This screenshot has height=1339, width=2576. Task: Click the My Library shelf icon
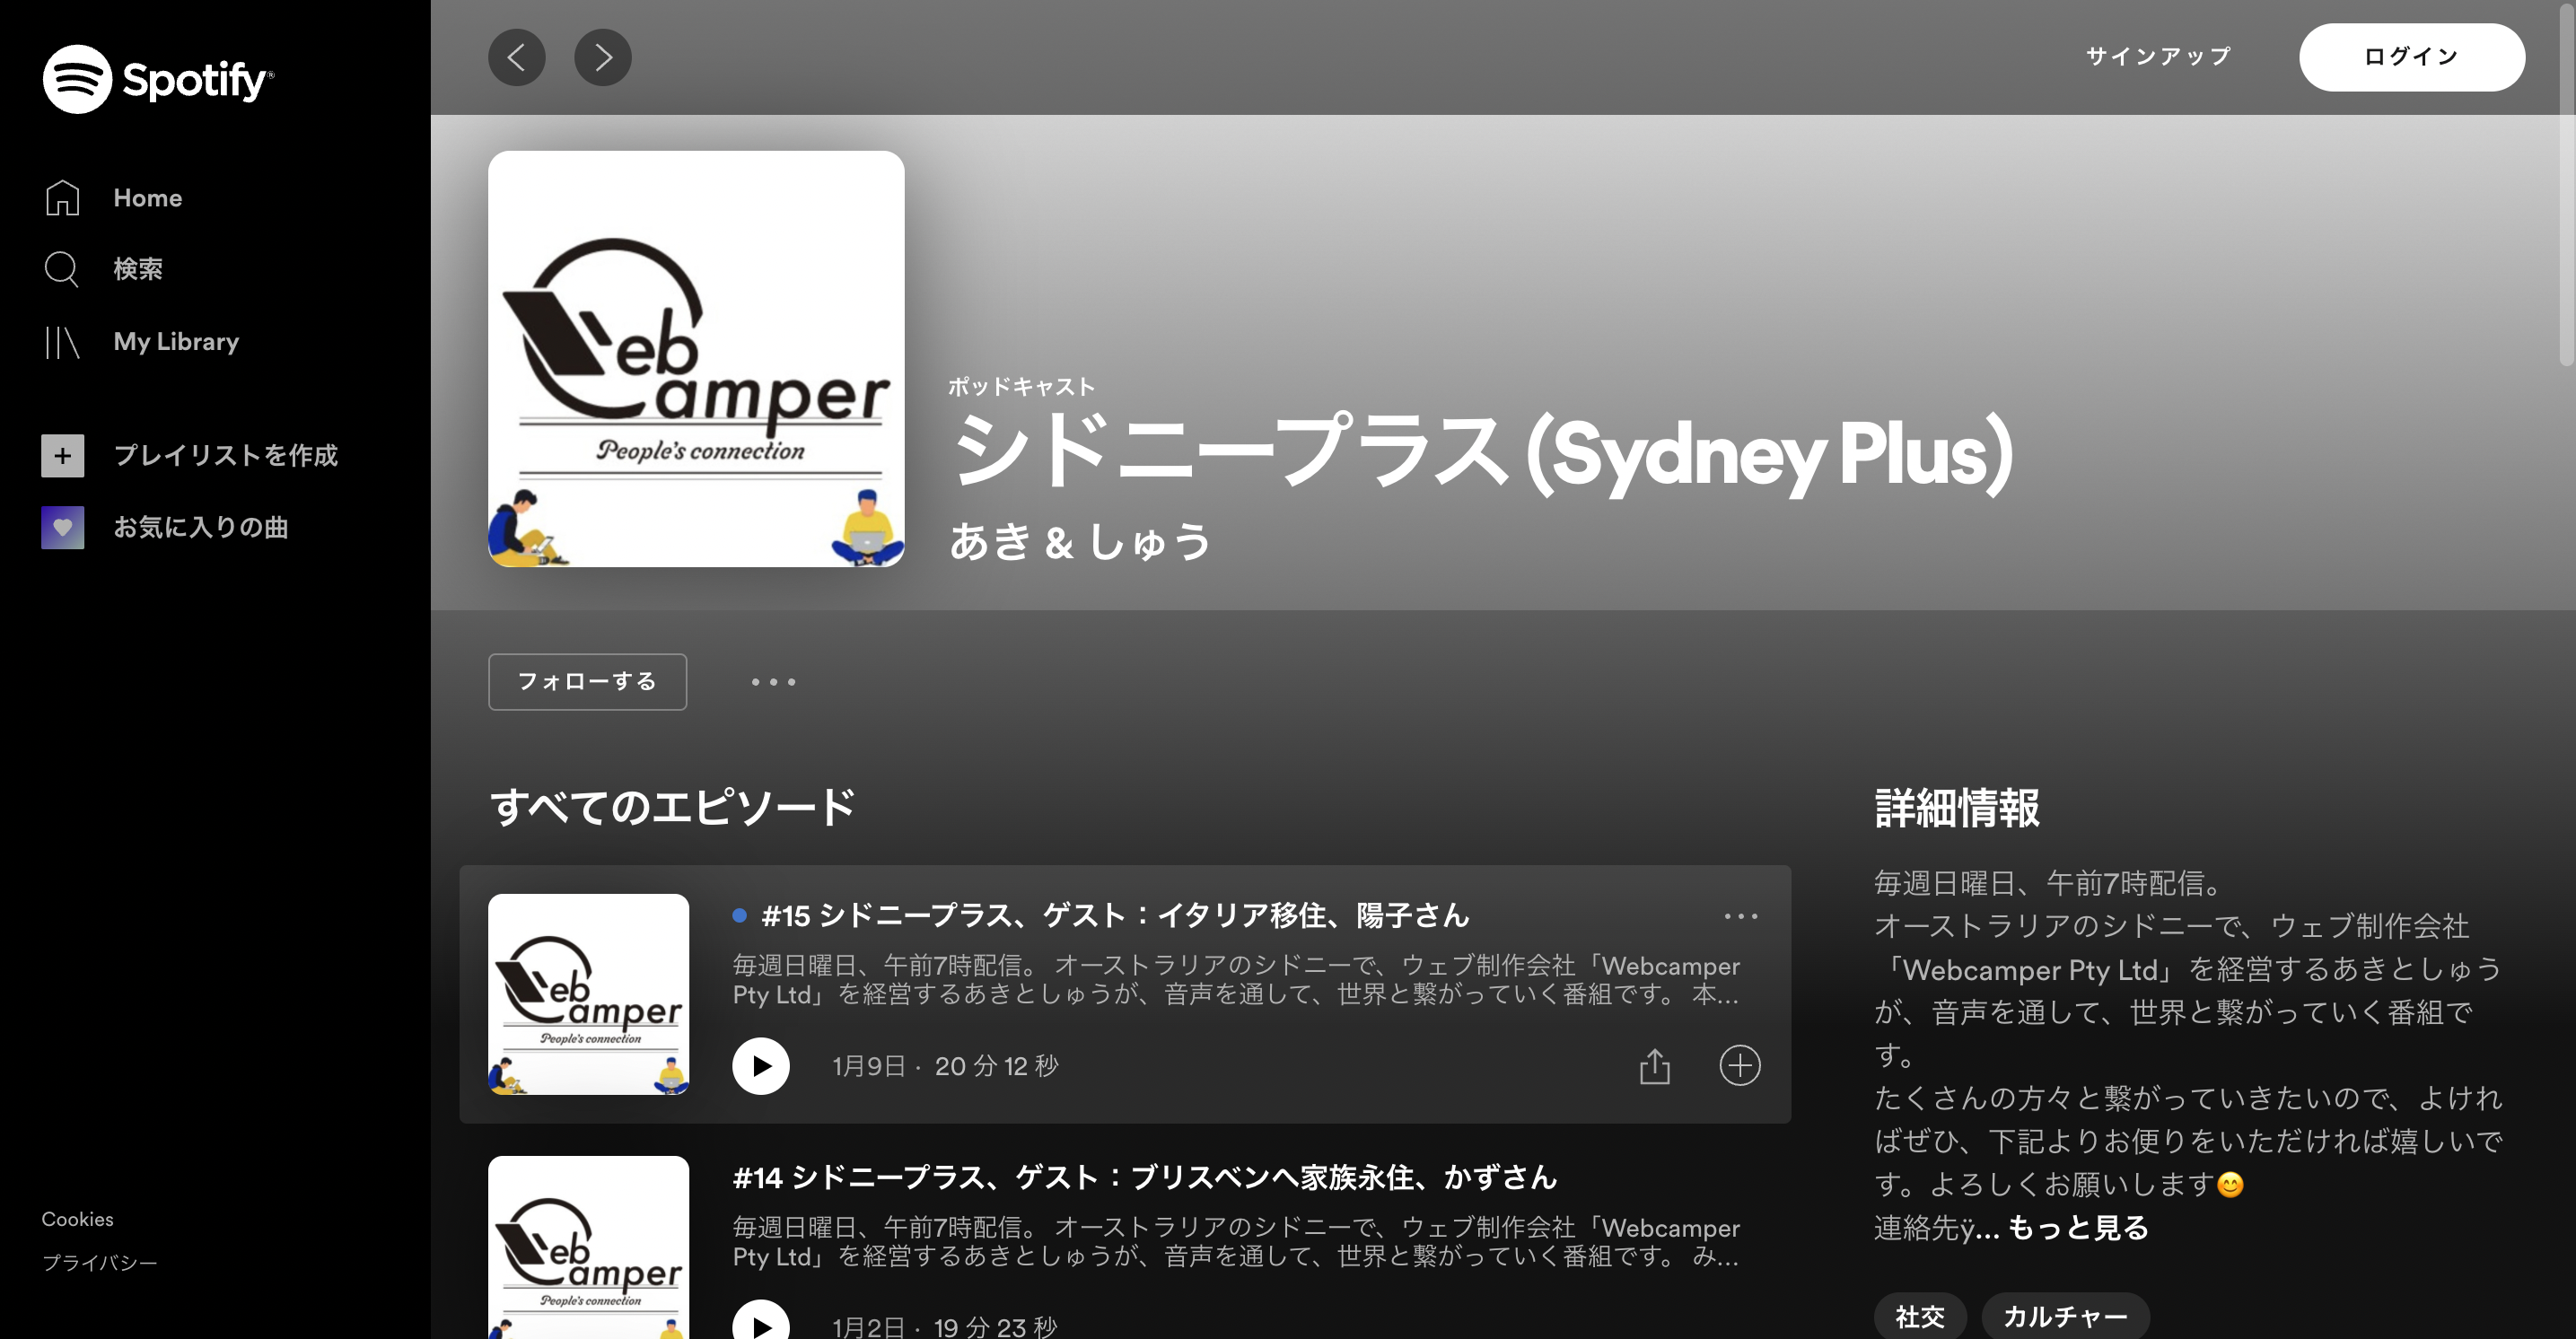point(62,342)
